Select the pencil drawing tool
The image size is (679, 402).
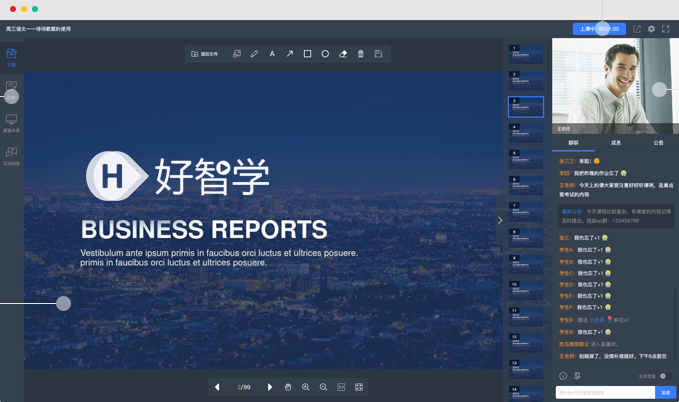(x=254, y=54)
